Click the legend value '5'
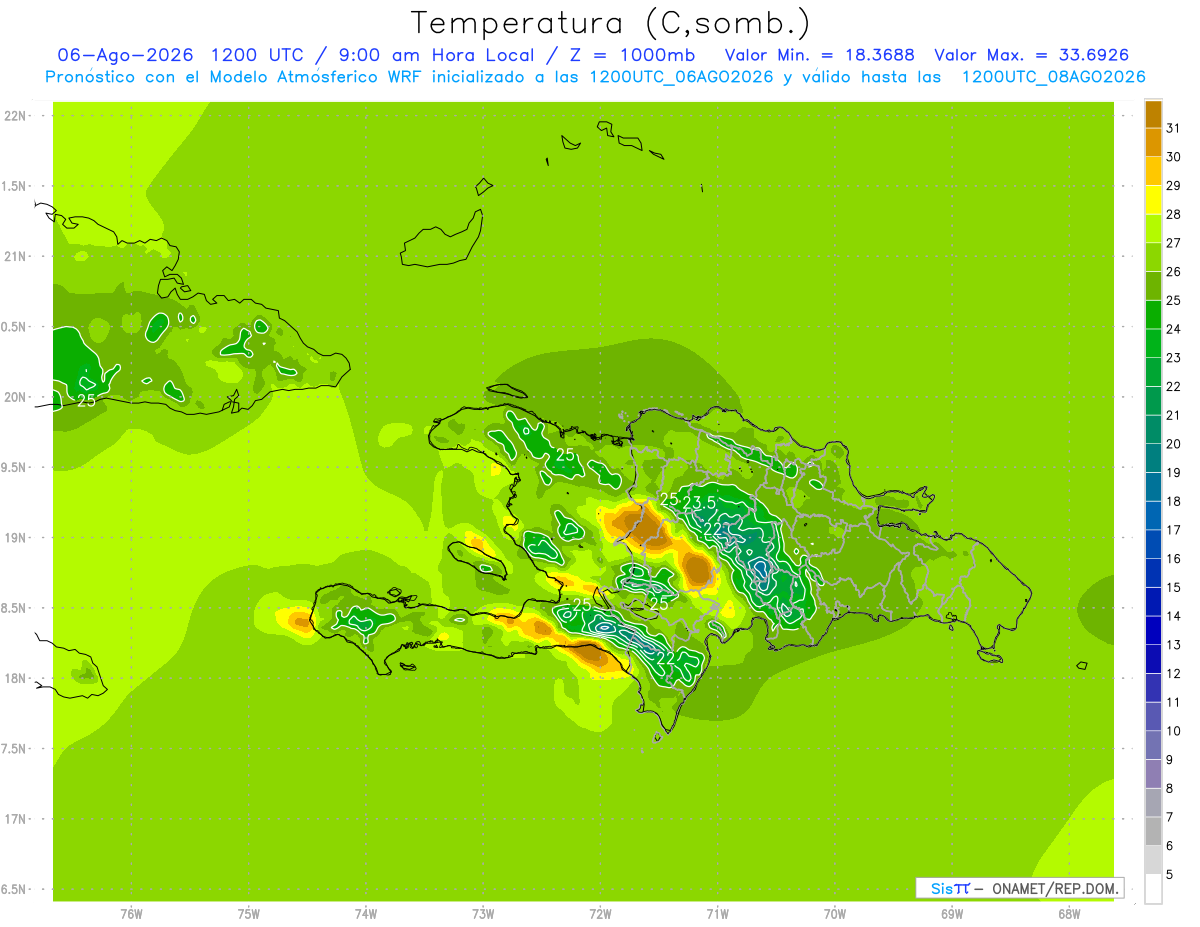The height and width of the screenshot is (927, 1200). pos(1169,875)
